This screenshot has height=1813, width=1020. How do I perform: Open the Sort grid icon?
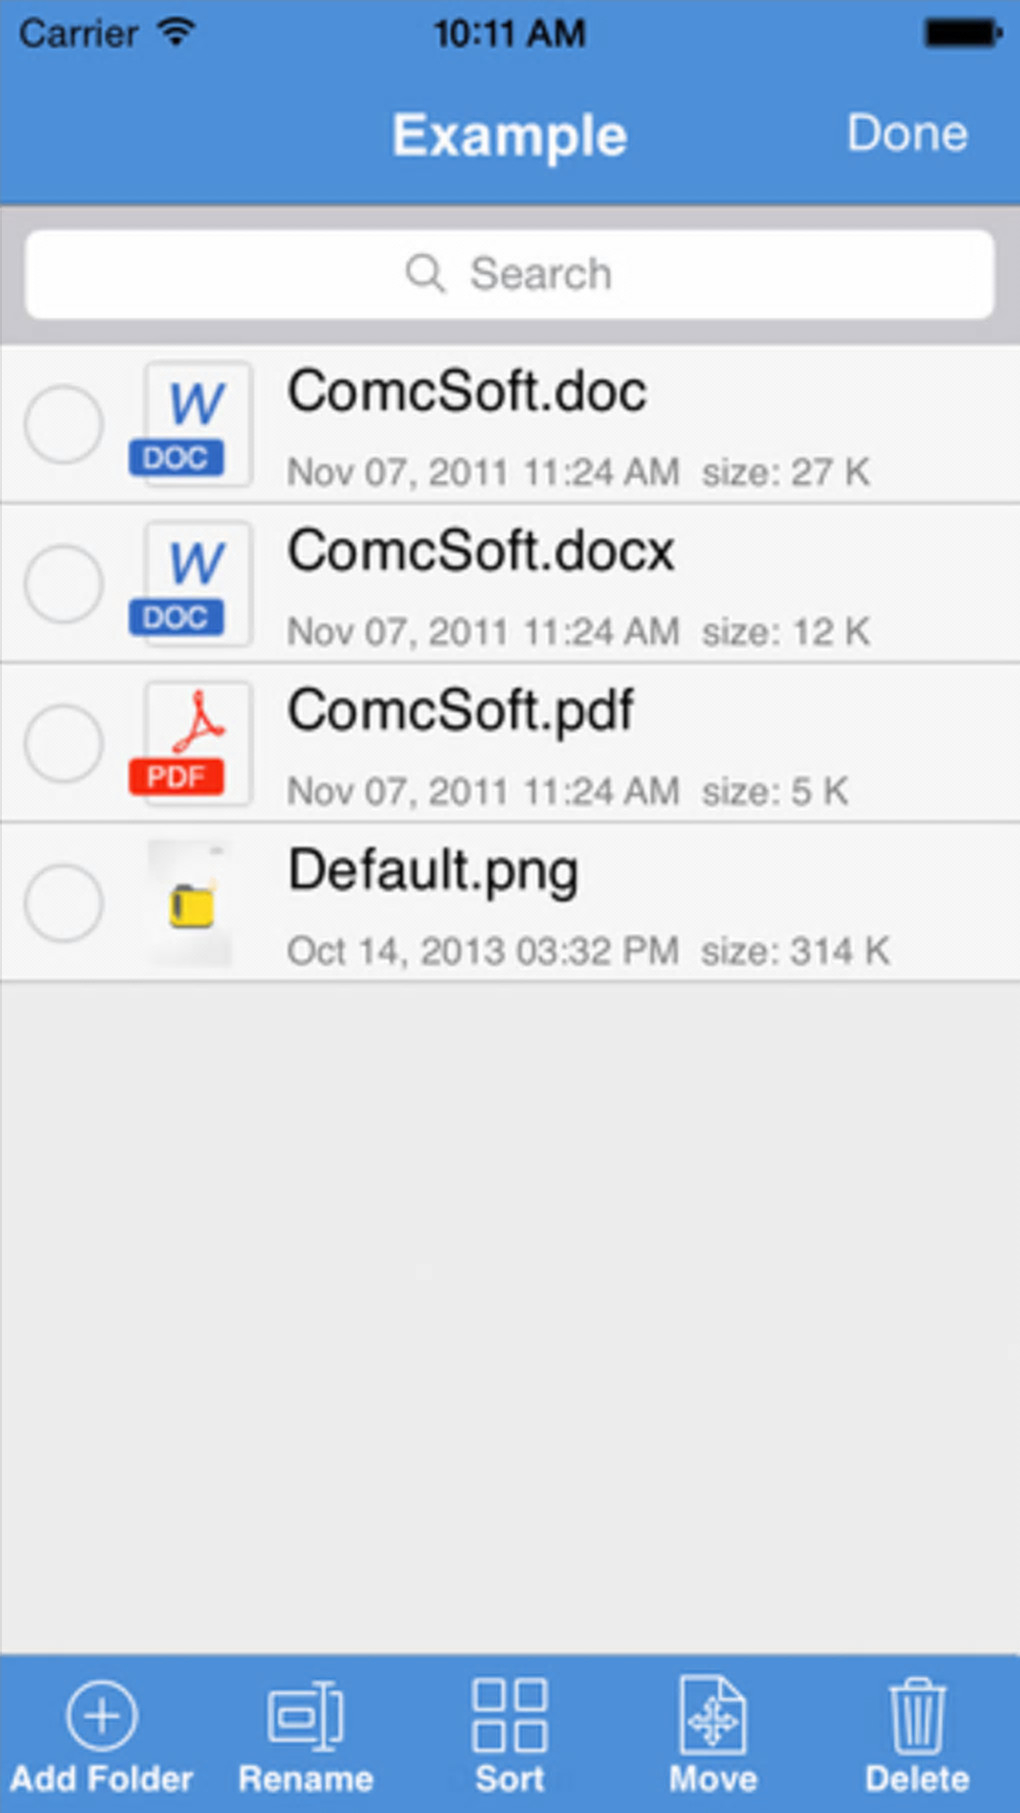(x=509, y=1716)
